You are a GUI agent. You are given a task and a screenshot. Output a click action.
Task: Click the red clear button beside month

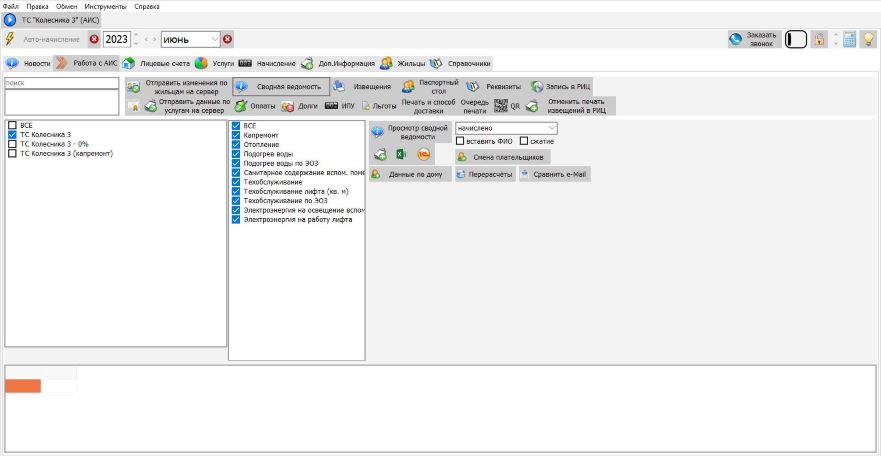click(227, 39)
